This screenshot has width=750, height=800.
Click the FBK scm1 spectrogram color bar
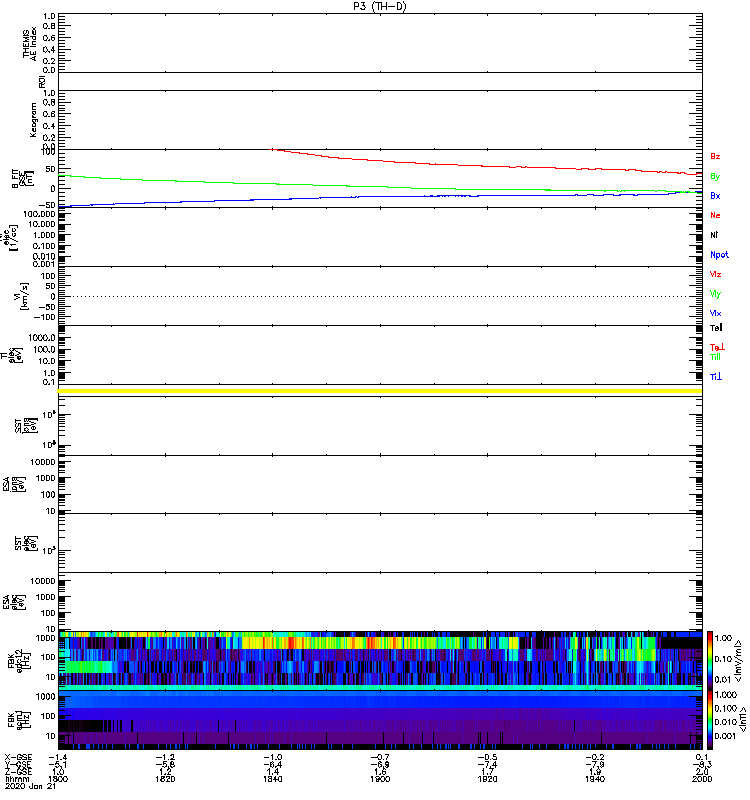coord(710,720)
